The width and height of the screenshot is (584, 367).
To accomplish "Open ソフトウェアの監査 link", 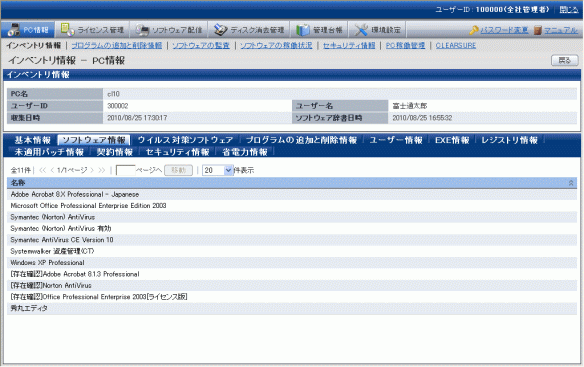I will tap(201, 45).
